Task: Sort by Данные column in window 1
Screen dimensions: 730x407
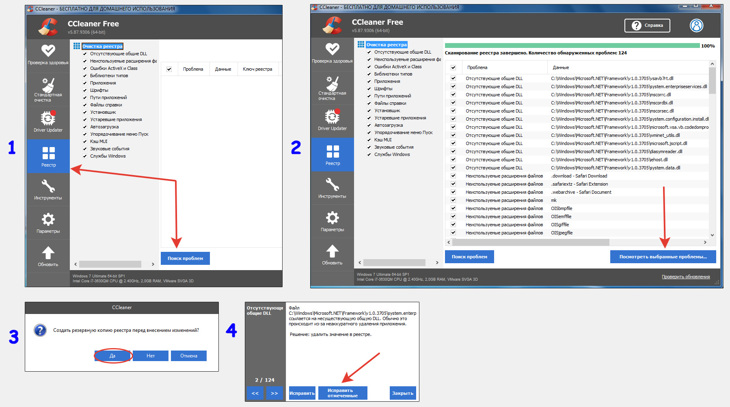Action: pyautogui.click(x=223, y=69)
